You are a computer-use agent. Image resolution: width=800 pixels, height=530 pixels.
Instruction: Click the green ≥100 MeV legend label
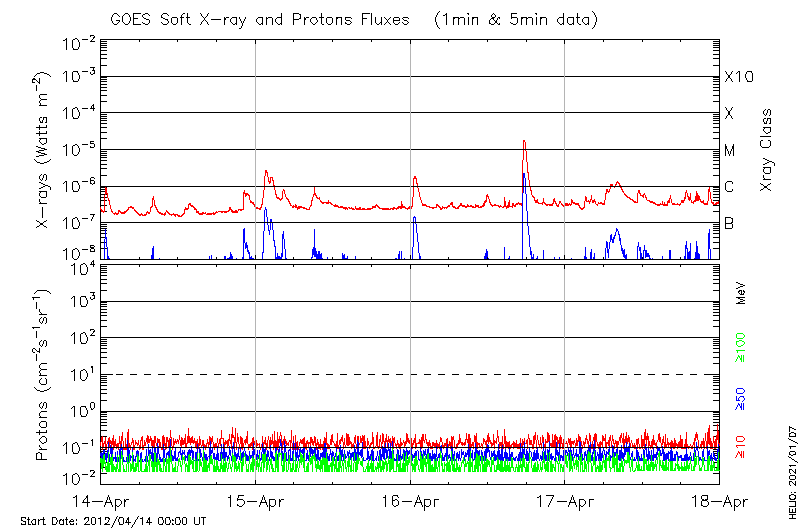point(741,347)
